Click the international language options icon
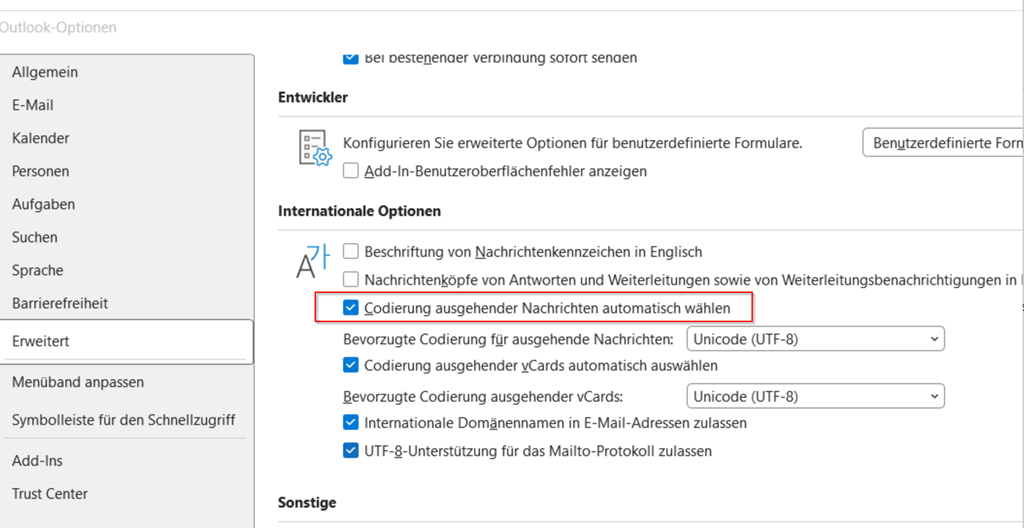The height and width of the screenshot is (528, 1024). tap(311, 260)
